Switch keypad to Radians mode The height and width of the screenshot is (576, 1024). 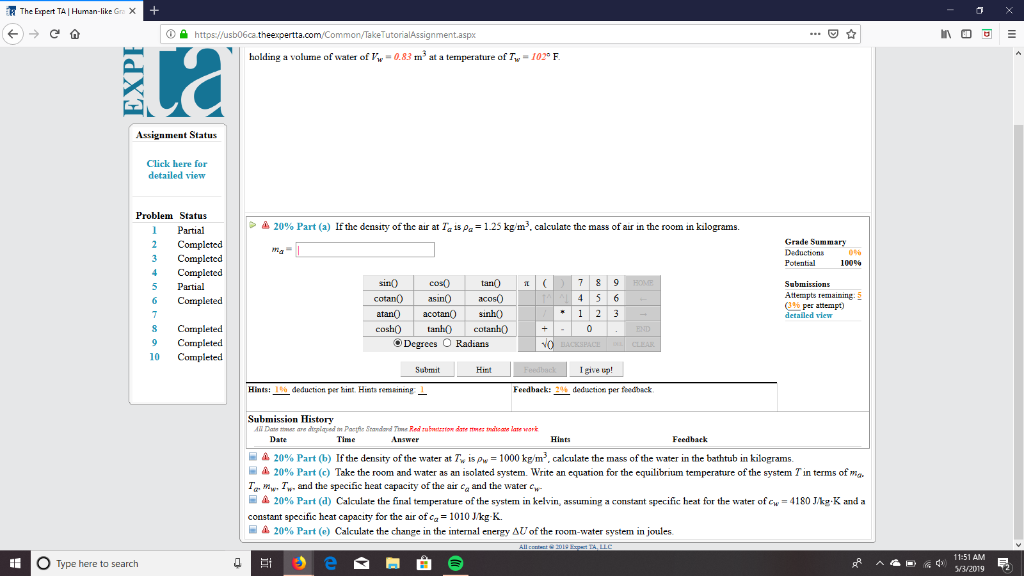448,343
